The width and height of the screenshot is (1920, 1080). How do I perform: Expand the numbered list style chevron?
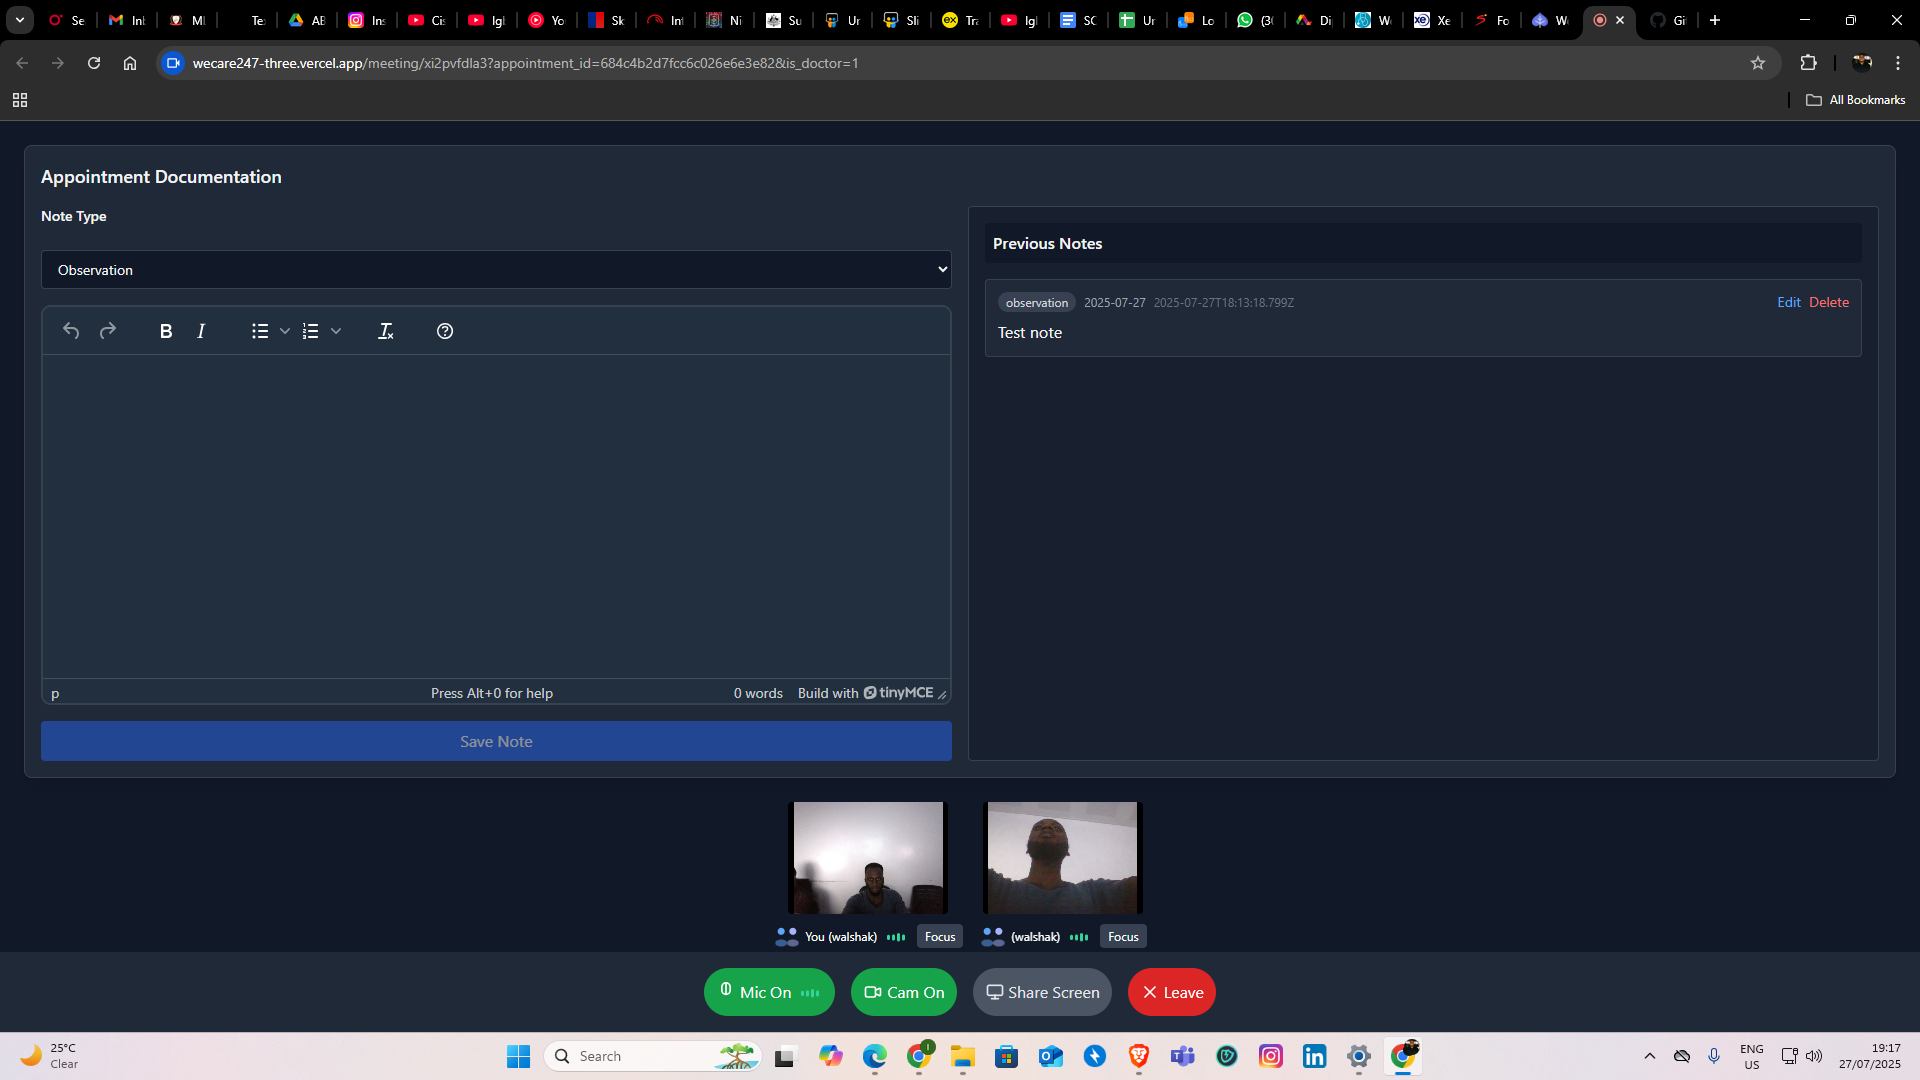pyautogui.click(x=335, y=331)
